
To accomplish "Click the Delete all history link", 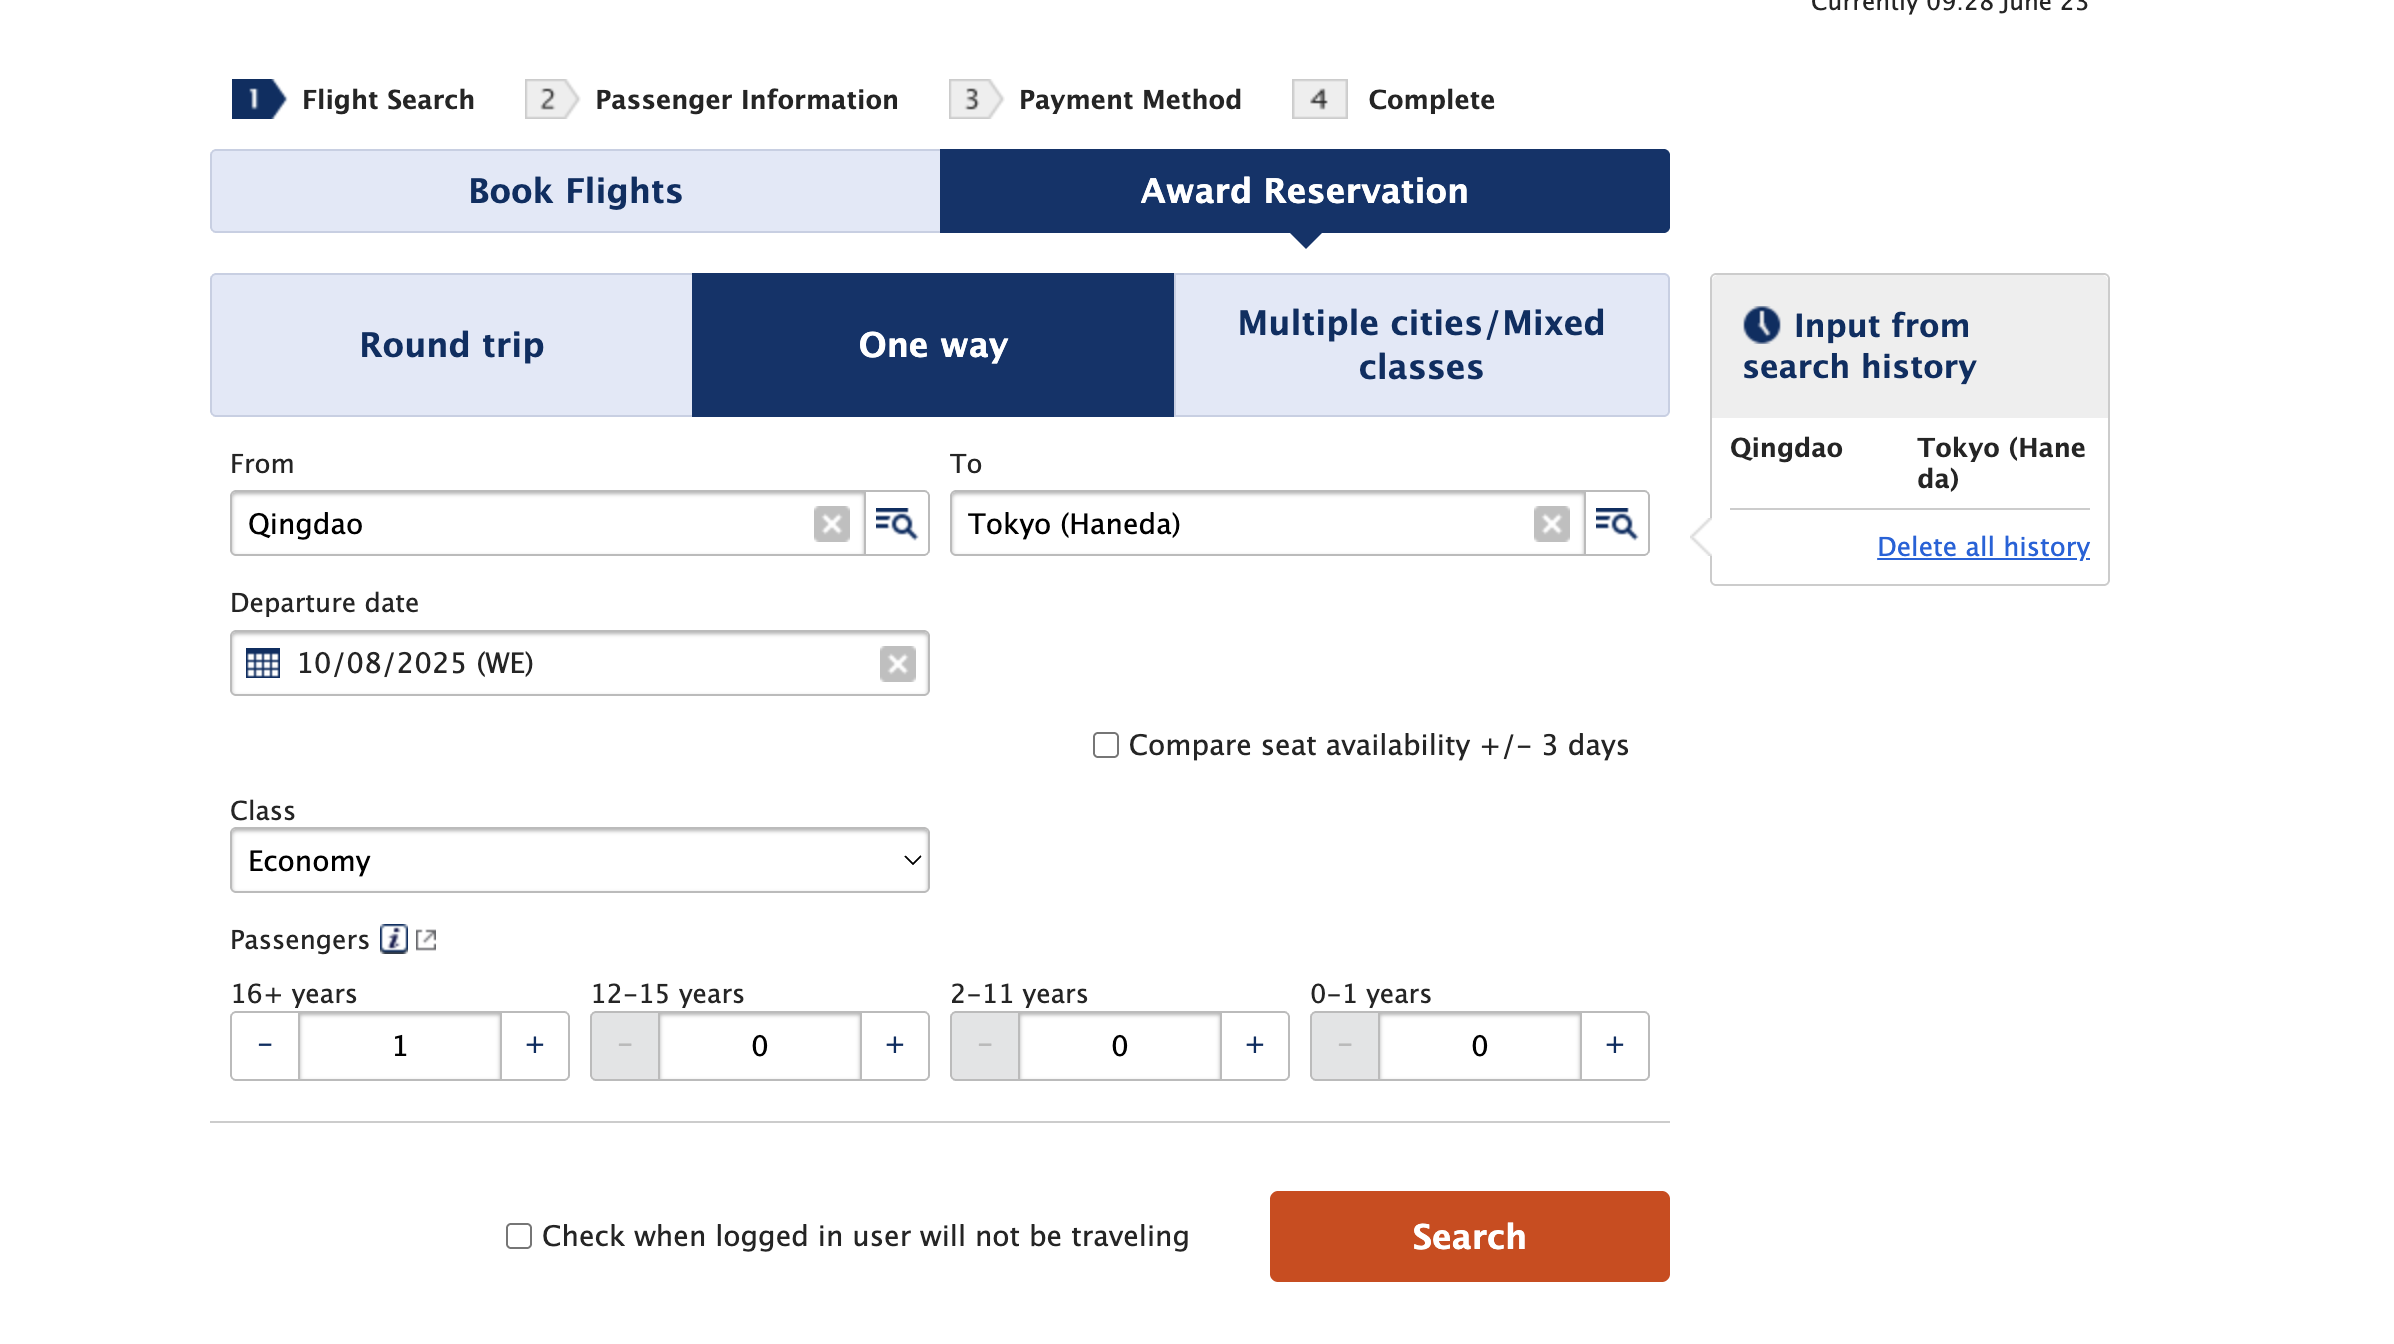I will (x=1983, y=547).
